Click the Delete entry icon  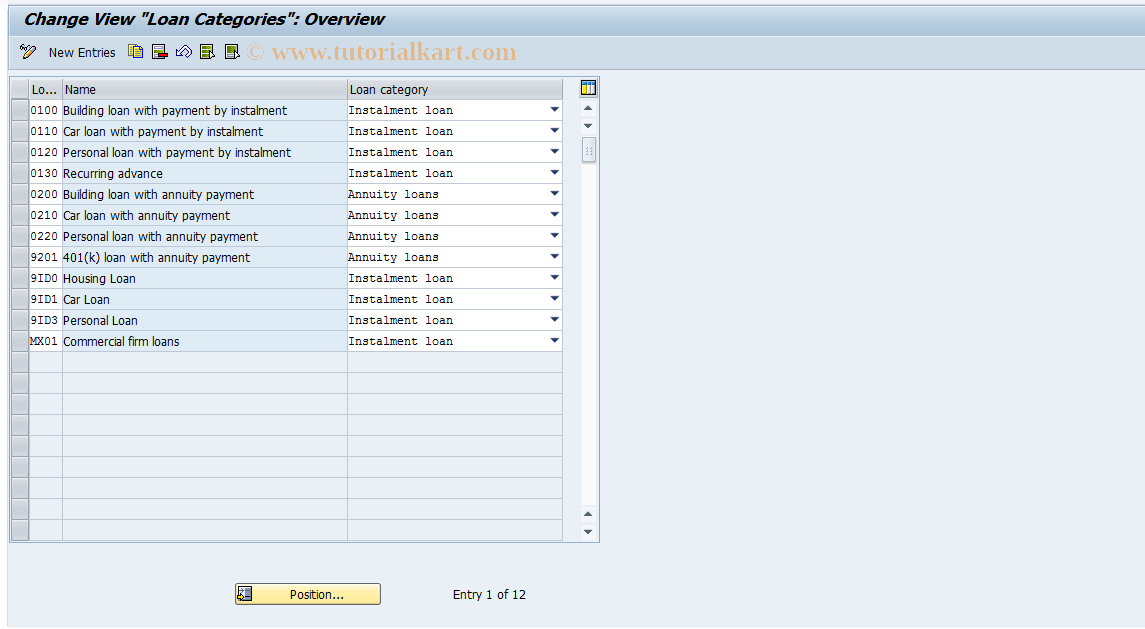pos(159,52)
